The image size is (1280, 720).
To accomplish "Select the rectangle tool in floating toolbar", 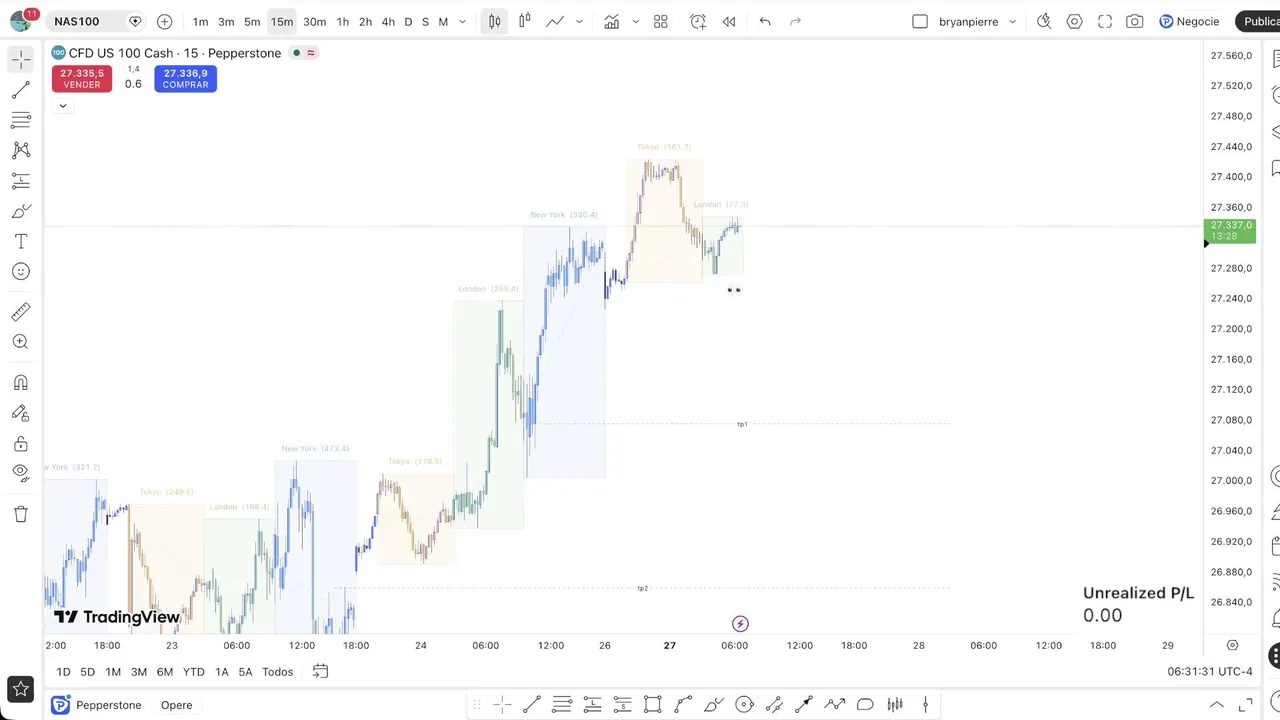I will click(x=653, y=705).
